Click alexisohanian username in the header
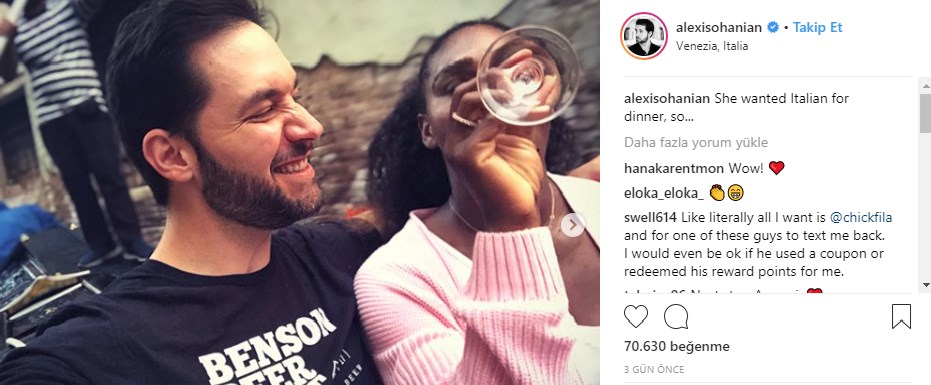Viewport: 931px width, 385px height. point(718,27)
